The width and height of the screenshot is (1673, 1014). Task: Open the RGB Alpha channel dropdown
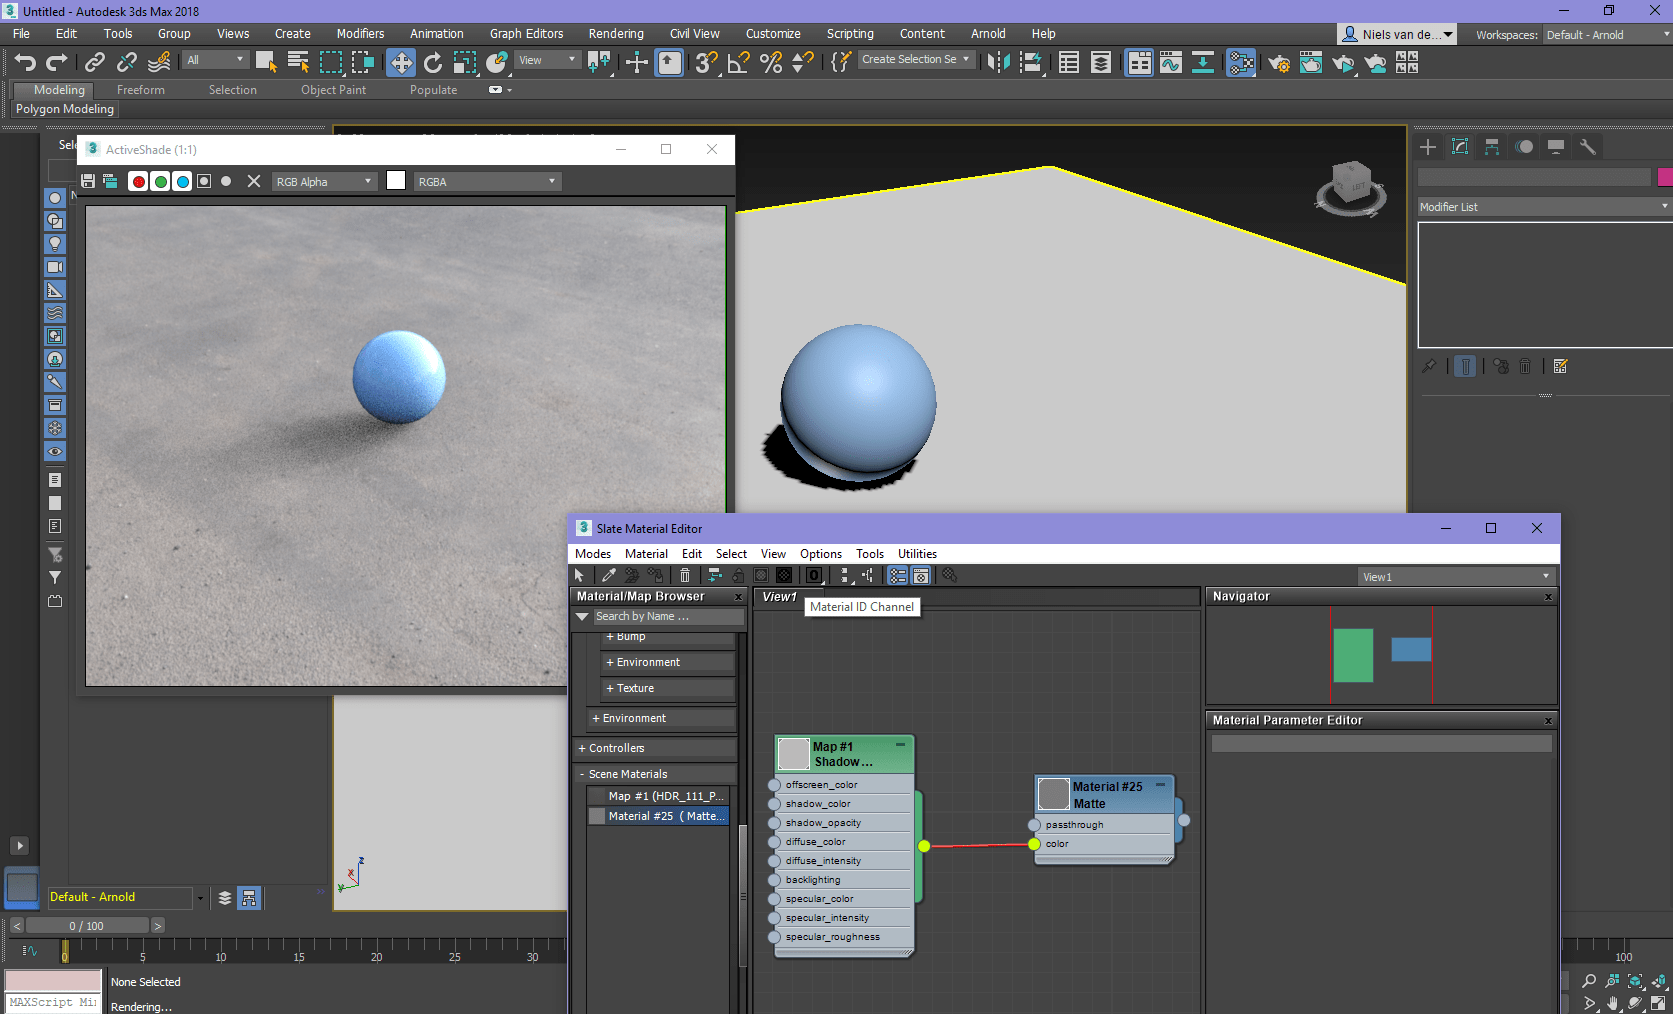[325, 182]
